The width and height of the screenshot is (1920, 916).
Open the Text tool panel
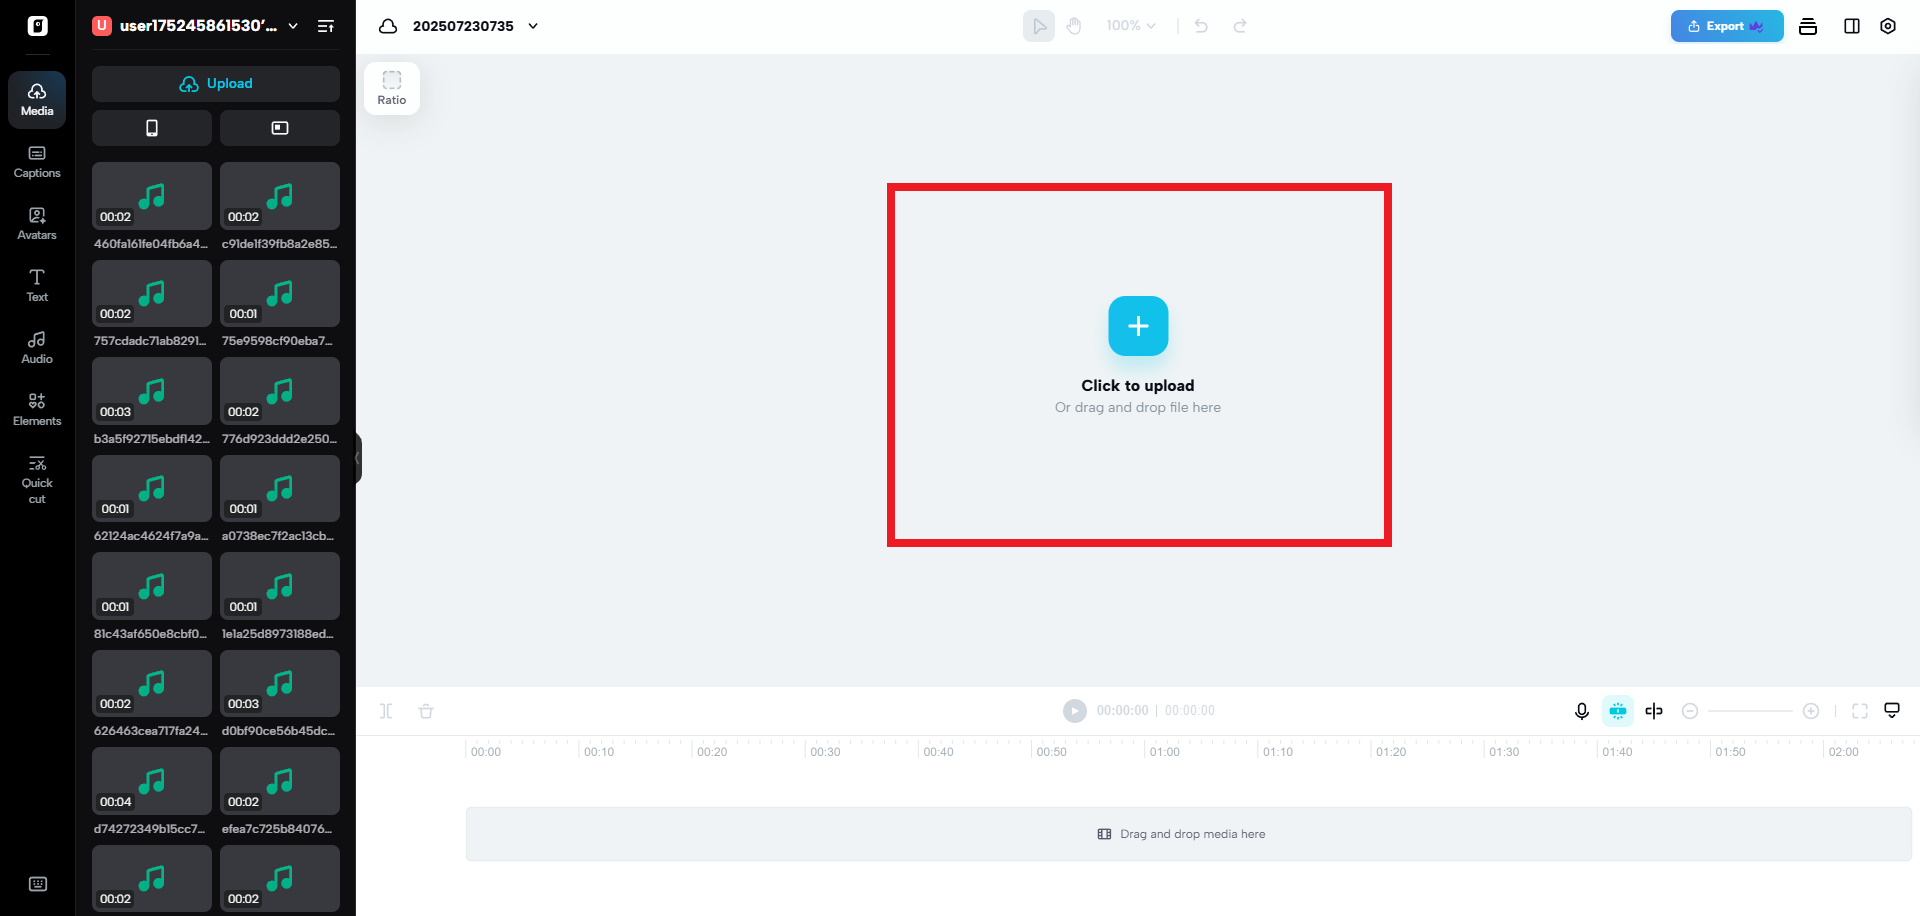coord(37,284)
